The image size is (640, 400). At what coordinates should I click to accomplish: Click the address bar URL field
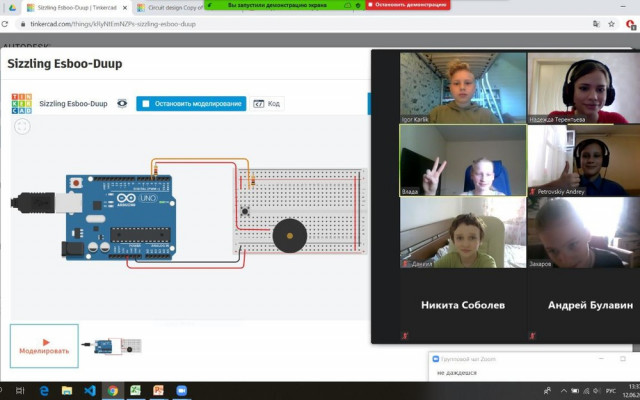click(302, 24)
